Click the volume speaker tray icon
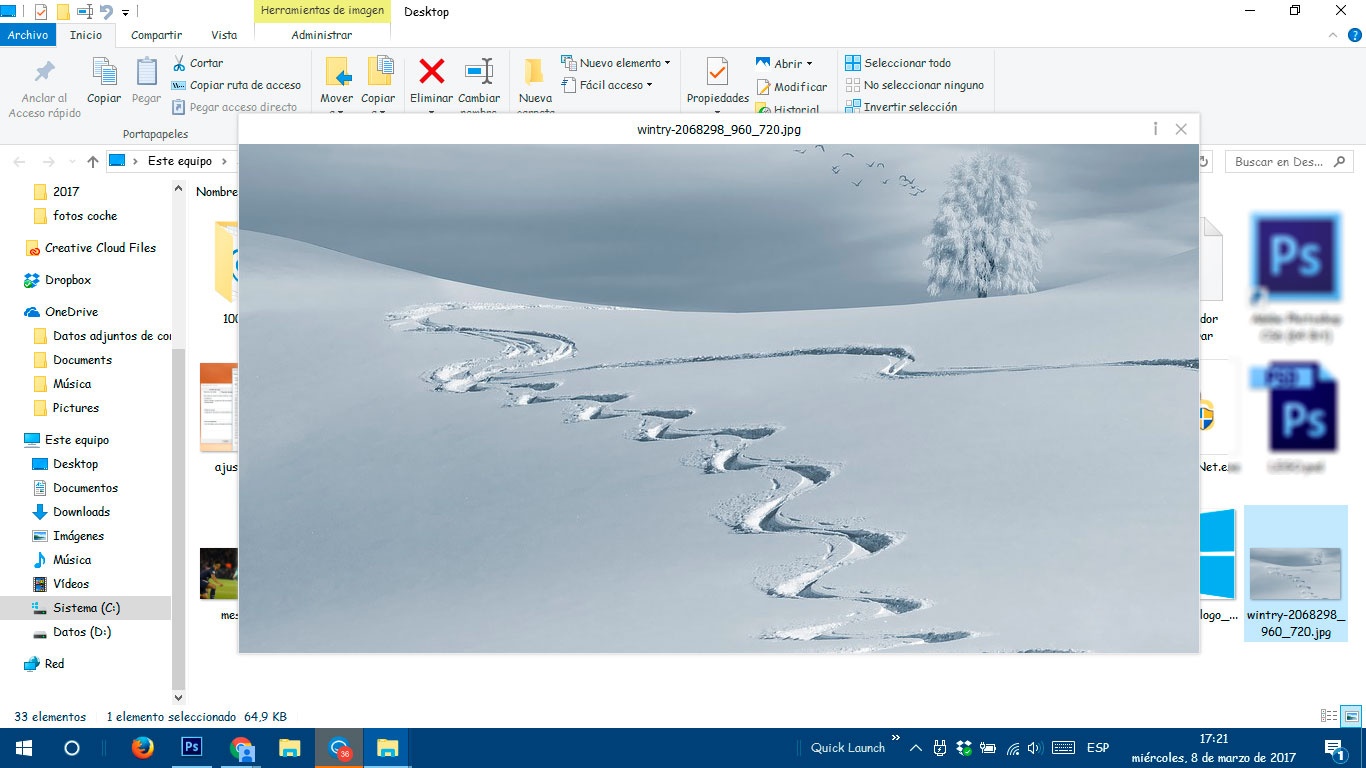The height and width of the screenshot is (768, 1366). coord(1034,747)
